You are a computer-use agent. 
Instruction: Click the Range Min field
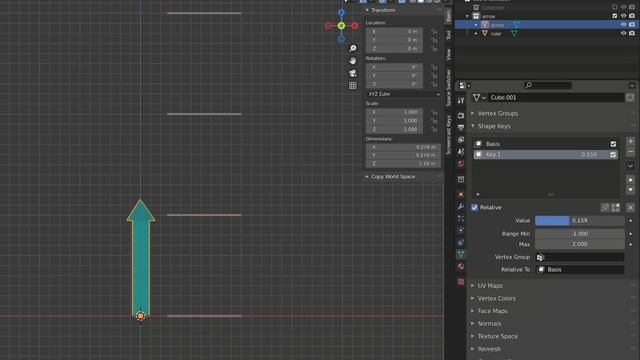(x=580, y=234)
